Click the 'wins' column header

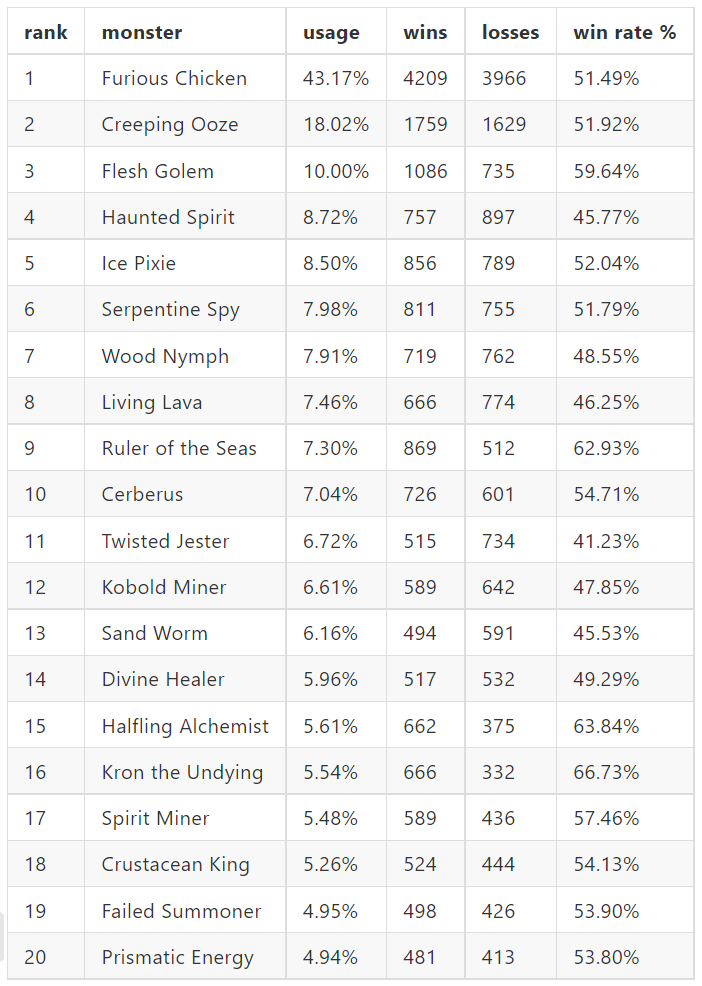(425, 32)
